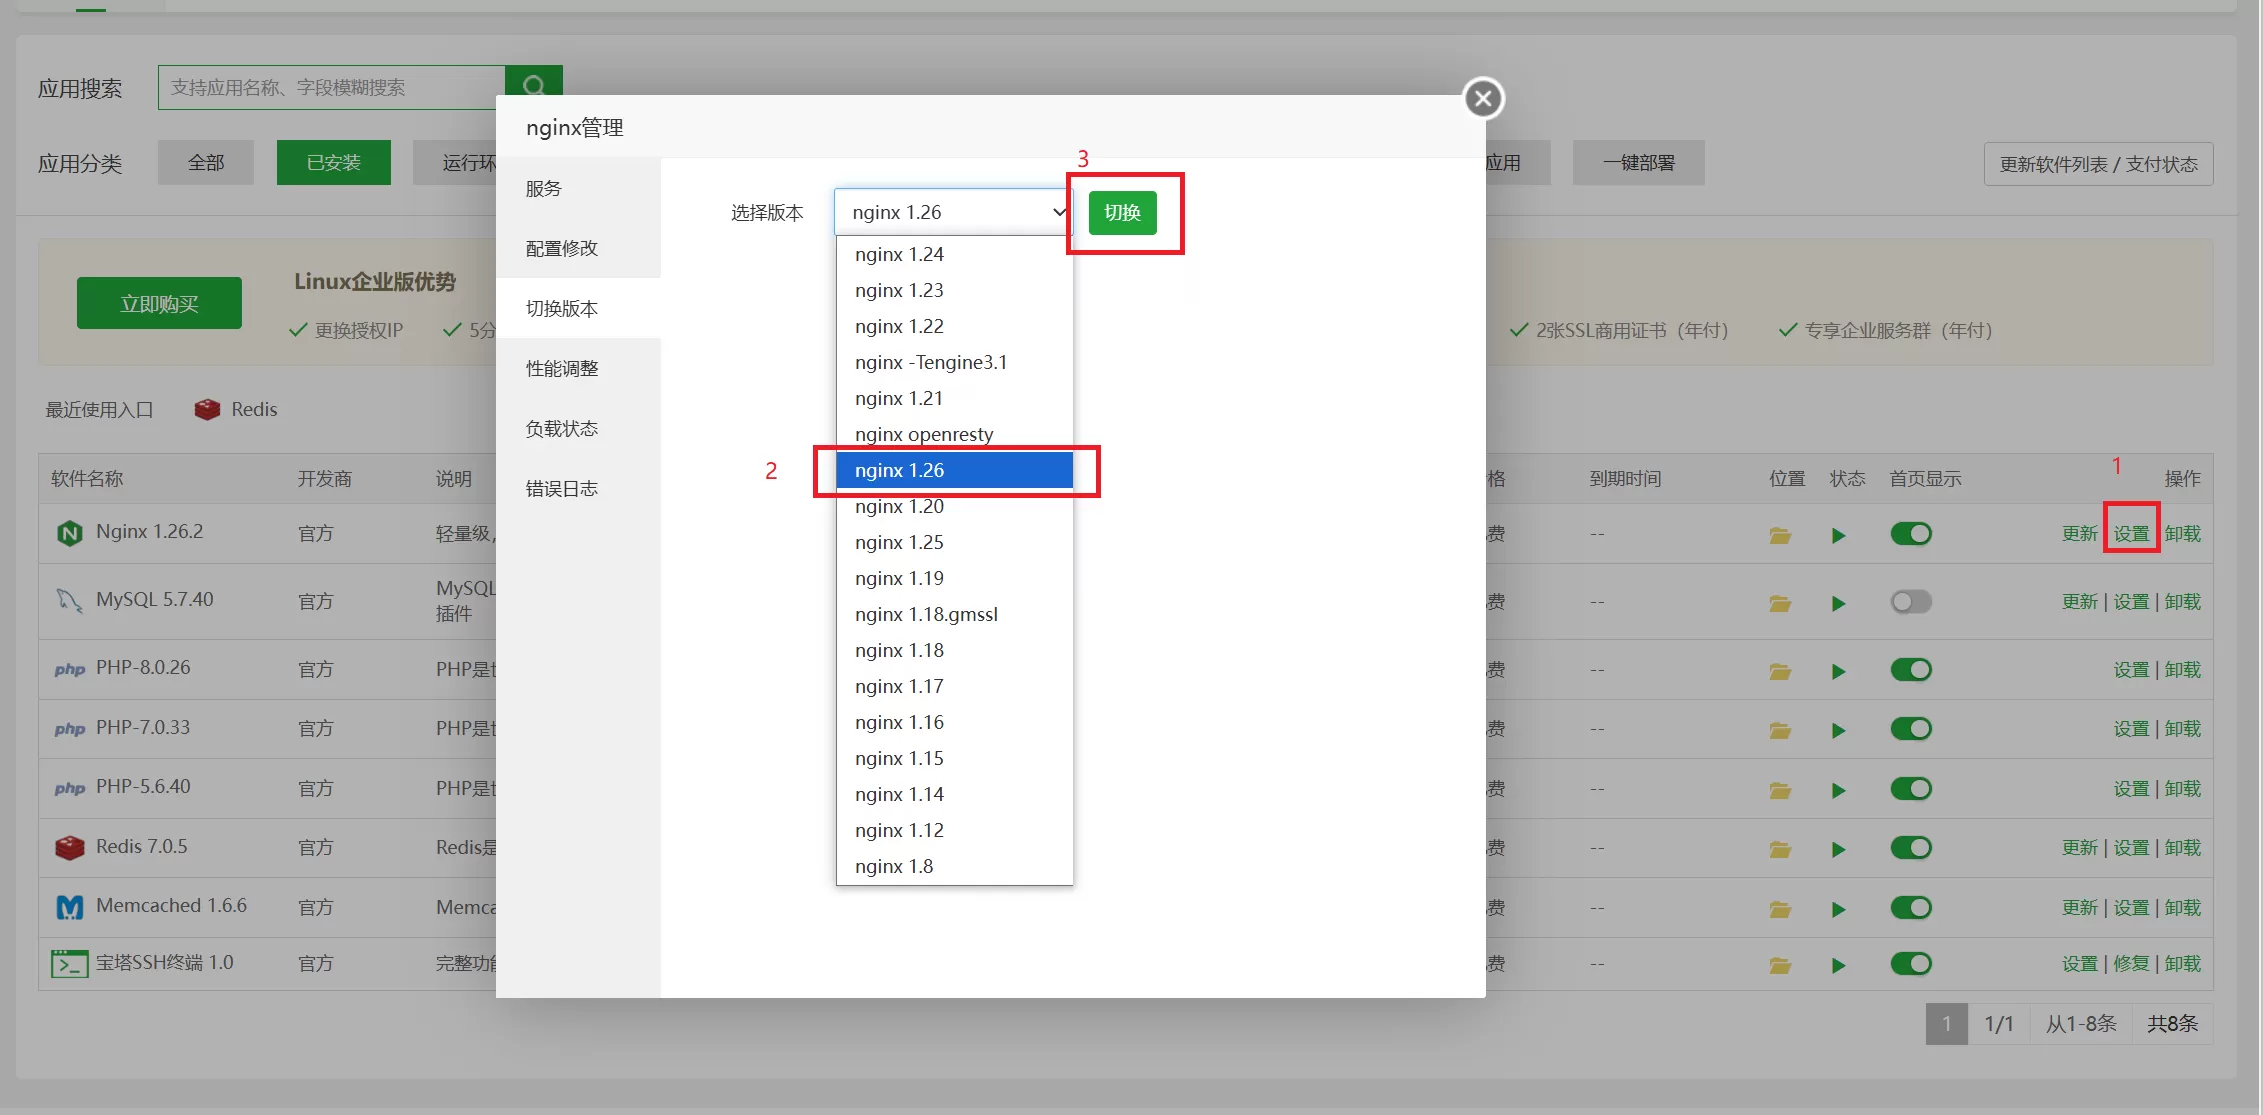Viewport: 2263px width, 1115px height.
Task: Open the 负载状态 tab
Action: click(578, 428)
